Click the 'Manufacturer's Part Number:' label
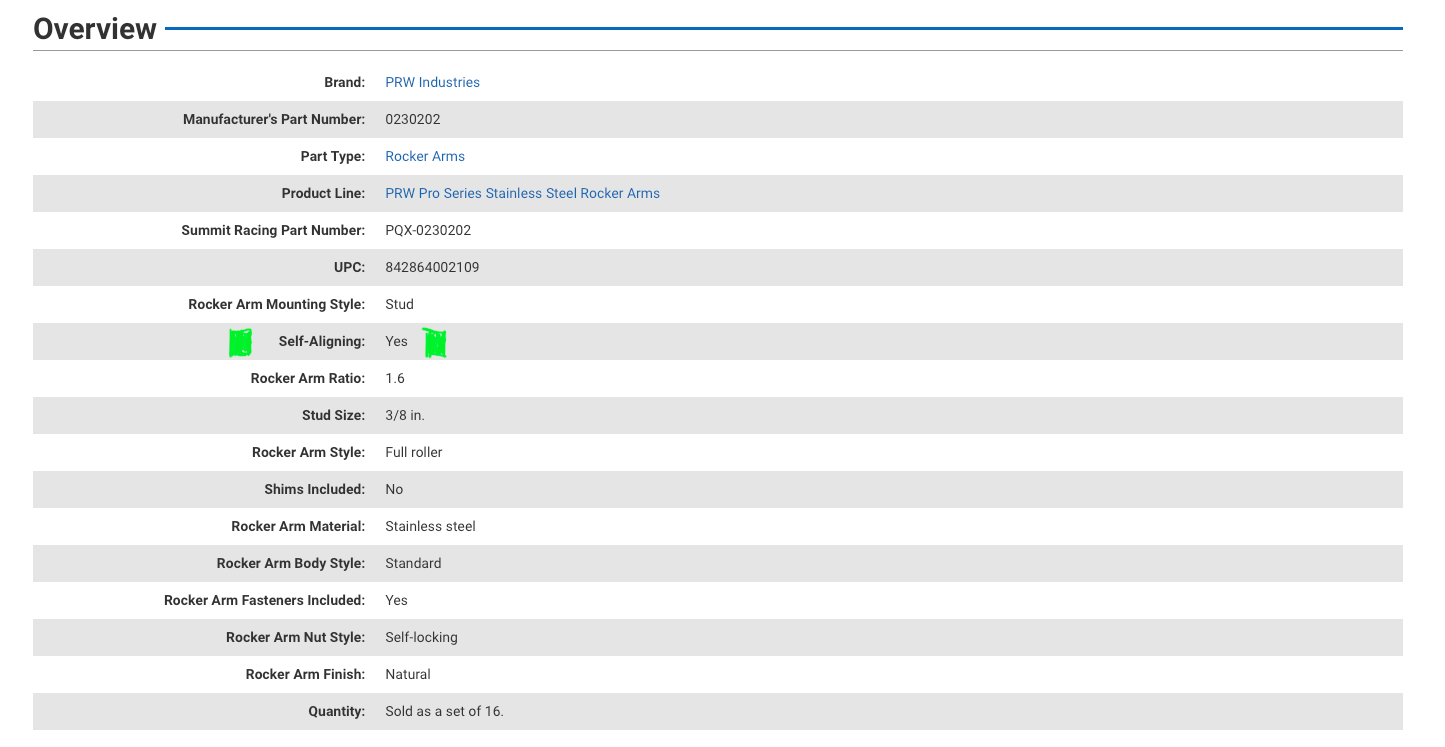Screen dimensions: 1445x747 [274, 119]
